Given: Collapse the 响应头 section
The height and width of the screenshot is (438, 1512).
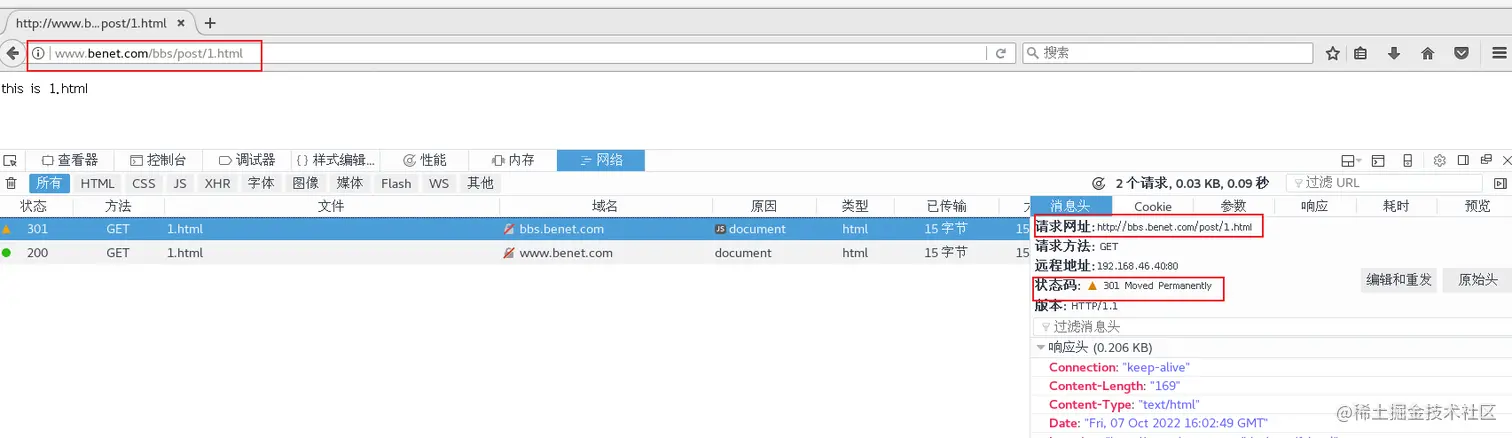Looking at the screenshot, I should click(1040, 347).
